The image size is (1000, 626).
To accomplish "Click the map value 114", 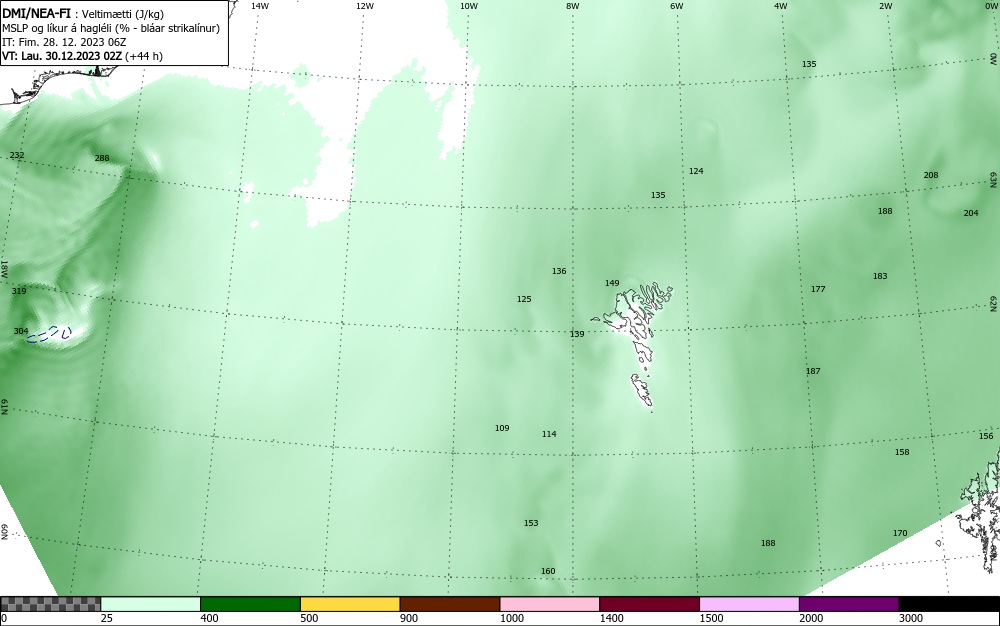I will click(x=549, y=434).
